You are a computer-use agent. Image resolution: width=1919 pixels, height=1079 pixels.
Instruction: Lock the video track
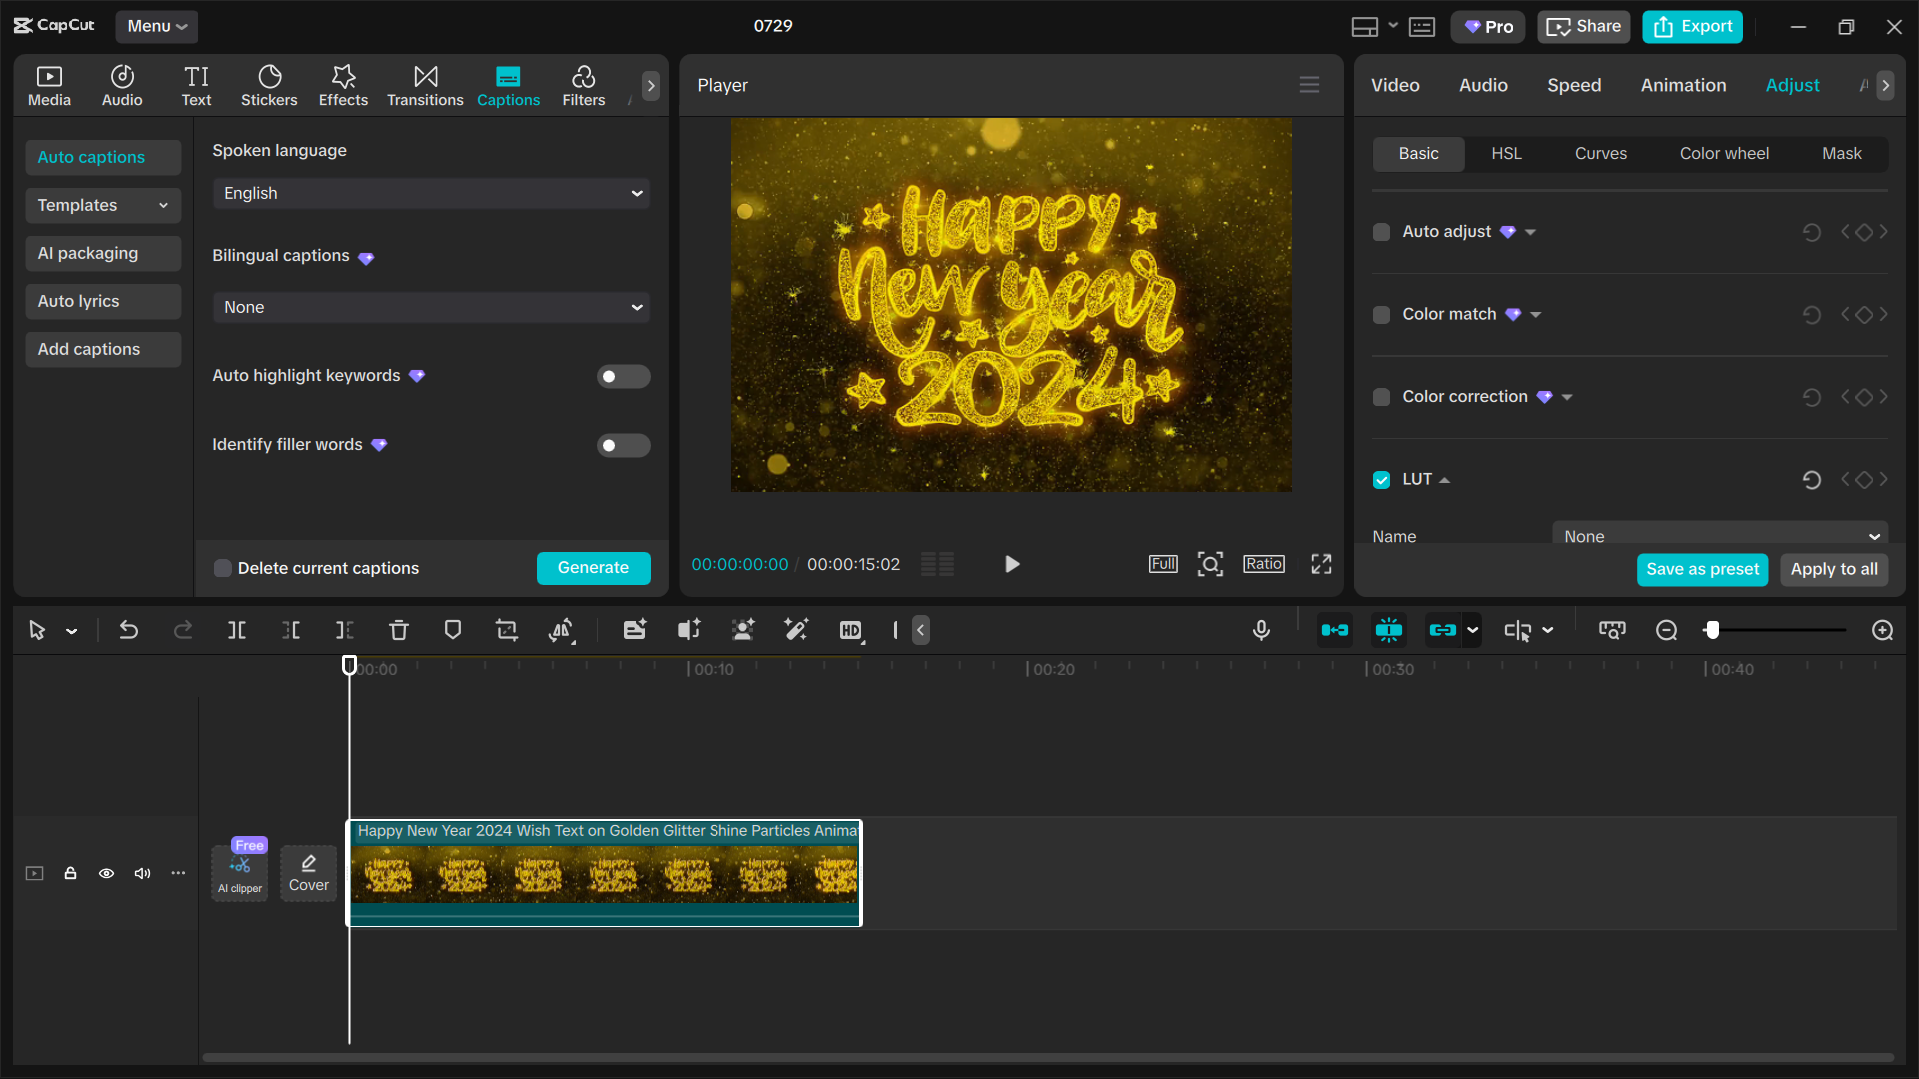(70, 873)
